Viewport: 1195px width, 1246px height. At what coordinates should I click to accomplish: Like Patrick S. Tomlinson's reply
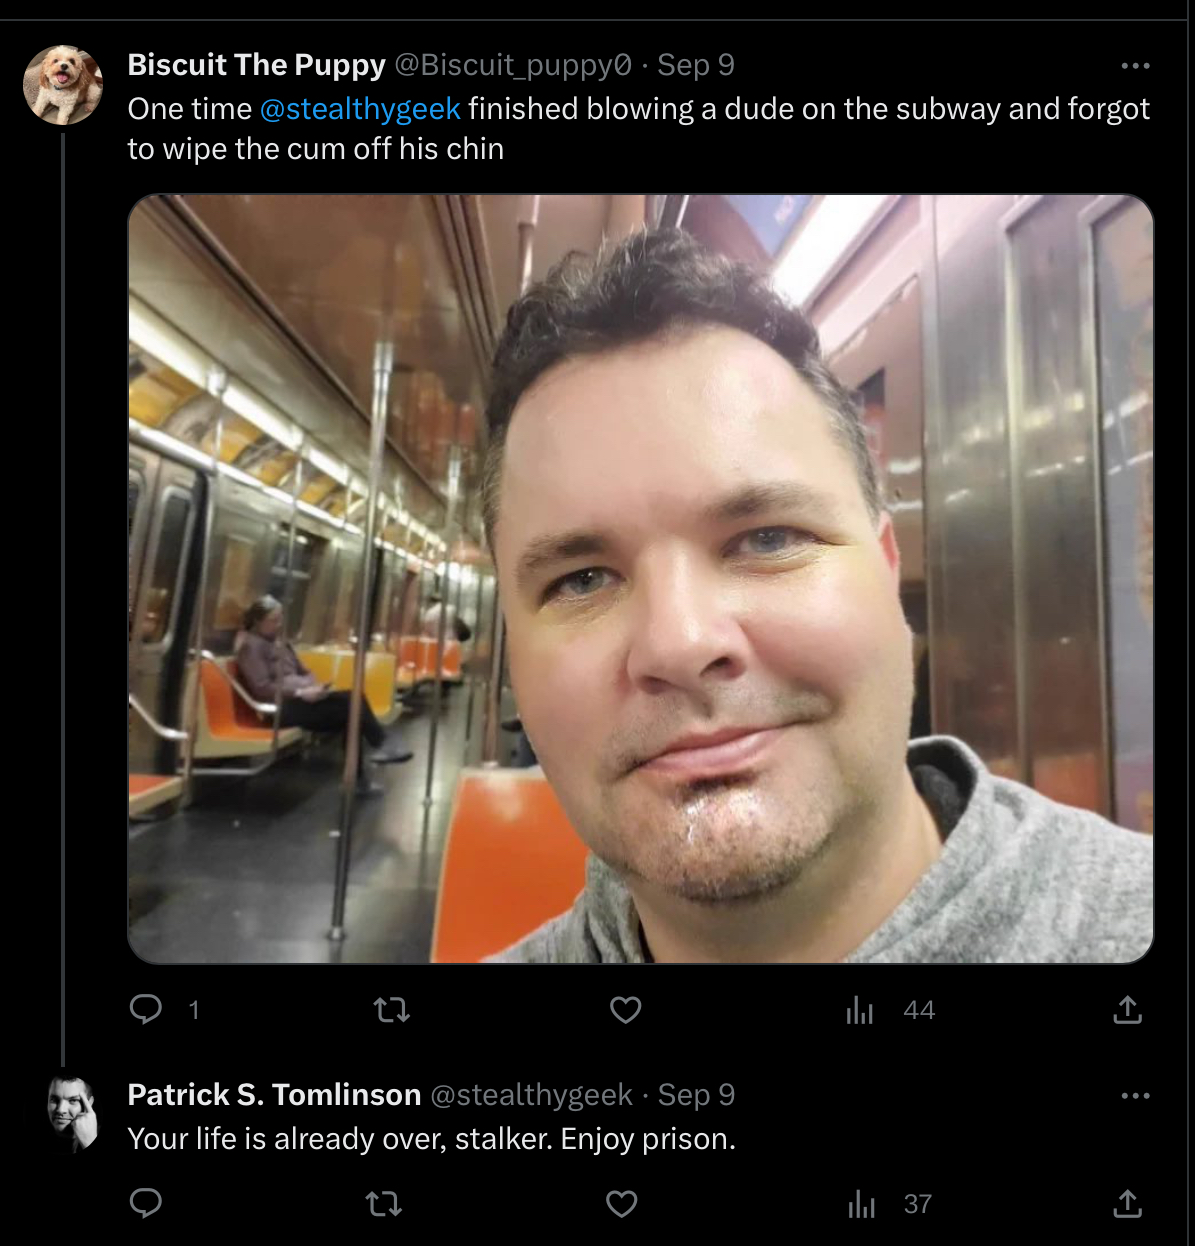pos(622,1204)
